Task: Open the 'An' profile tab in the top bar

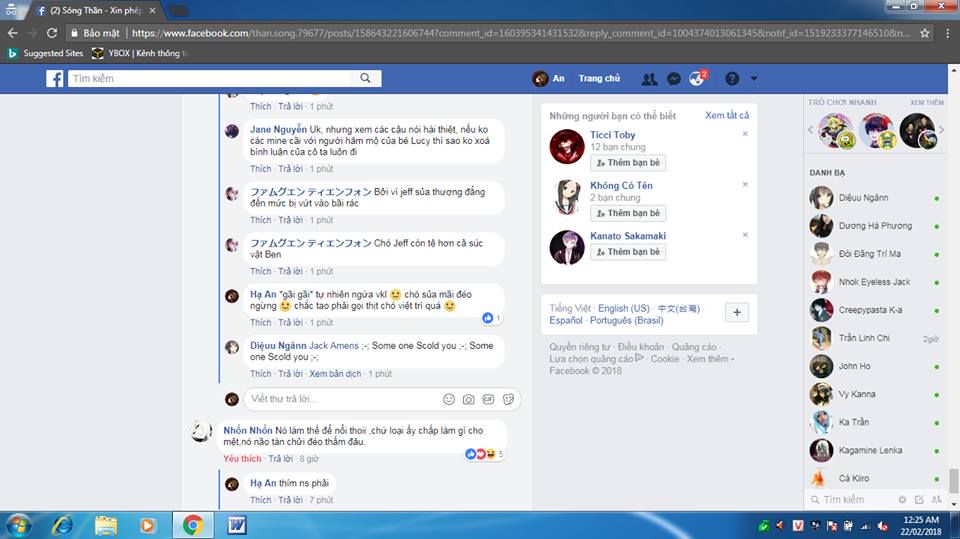Action: (x=549, y=79)
